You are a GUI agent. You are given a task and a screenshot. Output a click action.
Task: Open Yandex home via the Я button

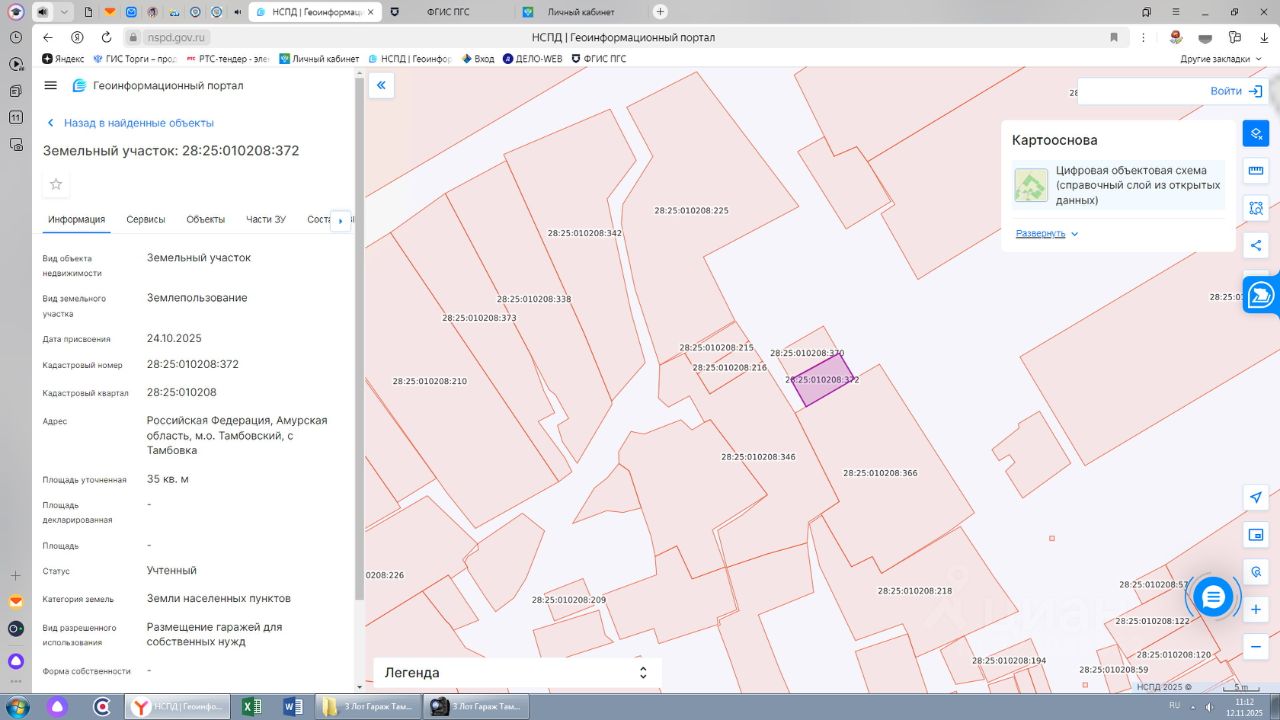pos(77,37)
